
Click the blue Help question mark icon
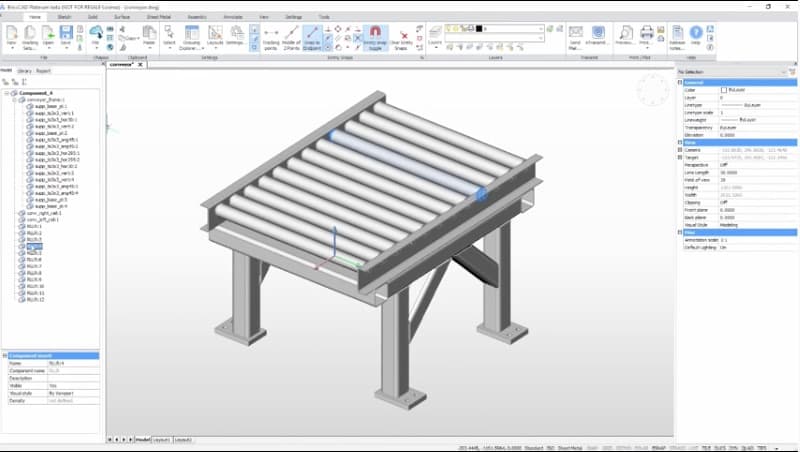coord(696,33)
